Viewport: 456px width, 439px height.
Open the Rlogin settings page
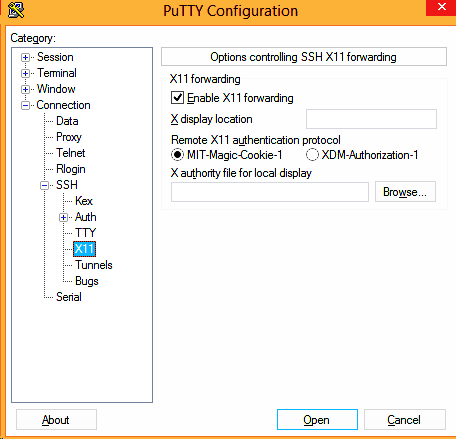click(x=71, y=169)
